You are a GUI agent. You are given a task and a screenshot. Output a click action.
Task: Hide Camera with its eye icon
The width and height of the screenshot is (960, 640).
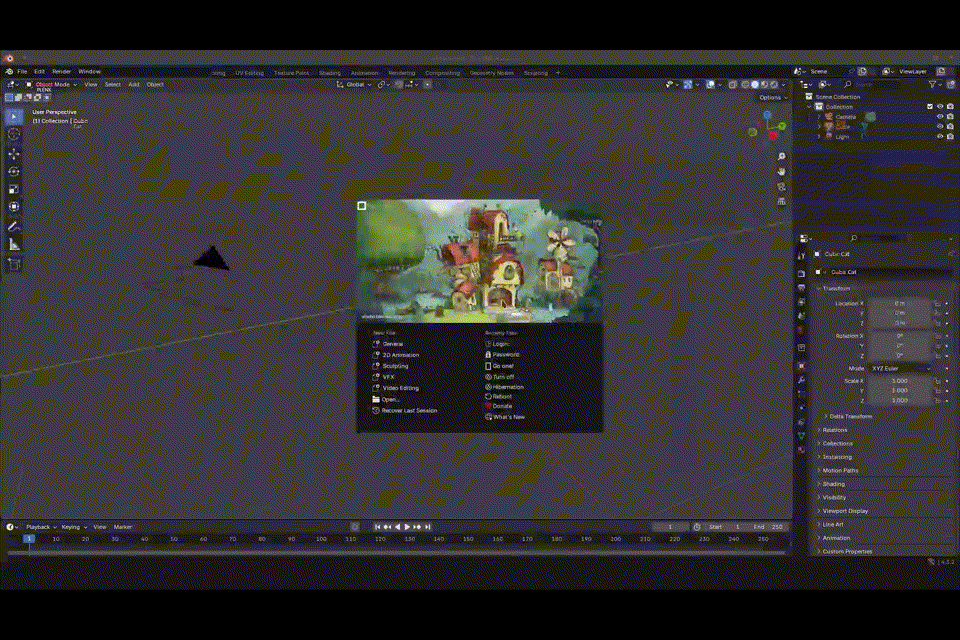[940, 116]
